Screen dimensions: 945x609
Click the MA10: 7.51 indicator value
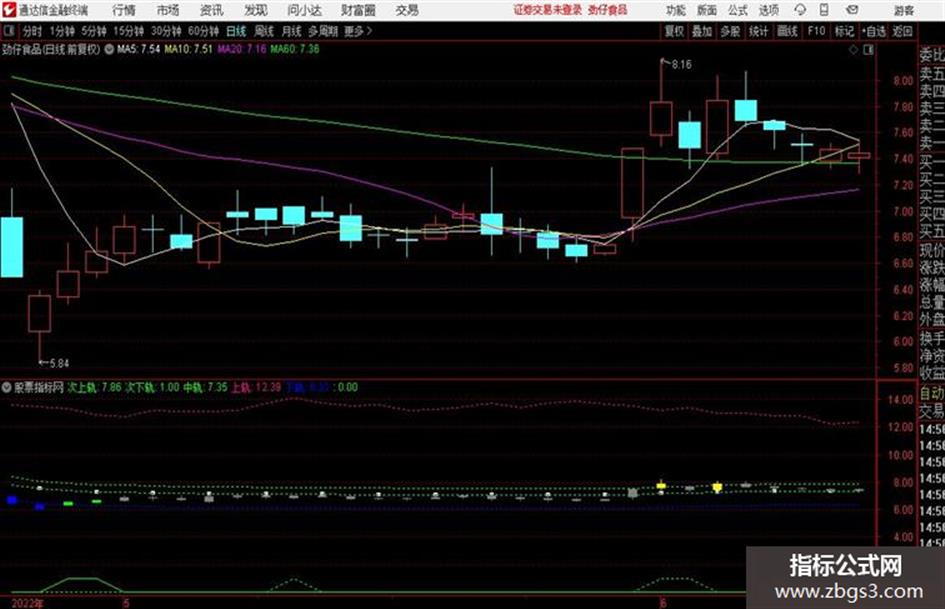click(x=189, y=49)
